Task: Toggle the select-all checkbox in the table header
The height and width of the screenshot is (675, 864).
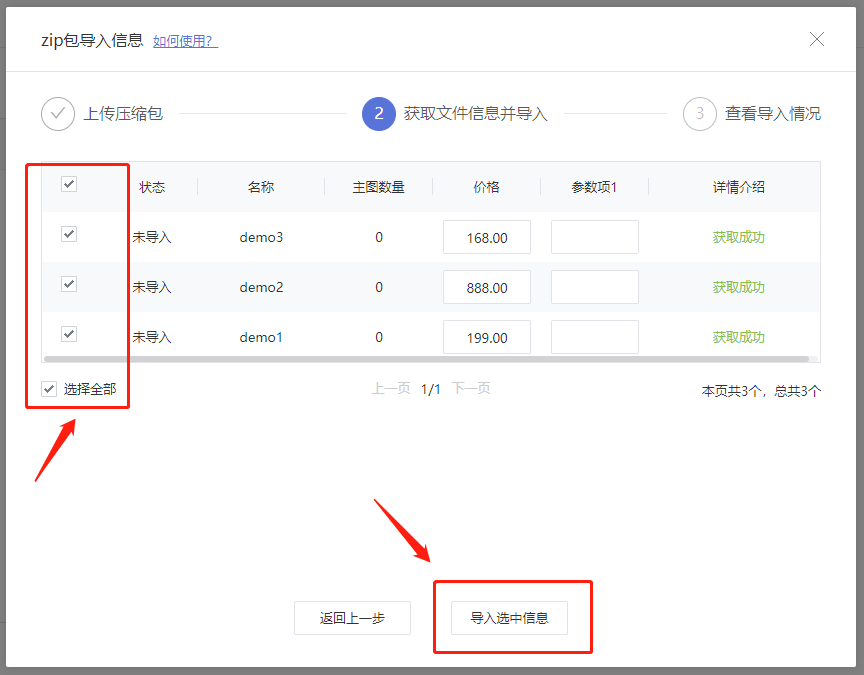Action: pos(68,185)
